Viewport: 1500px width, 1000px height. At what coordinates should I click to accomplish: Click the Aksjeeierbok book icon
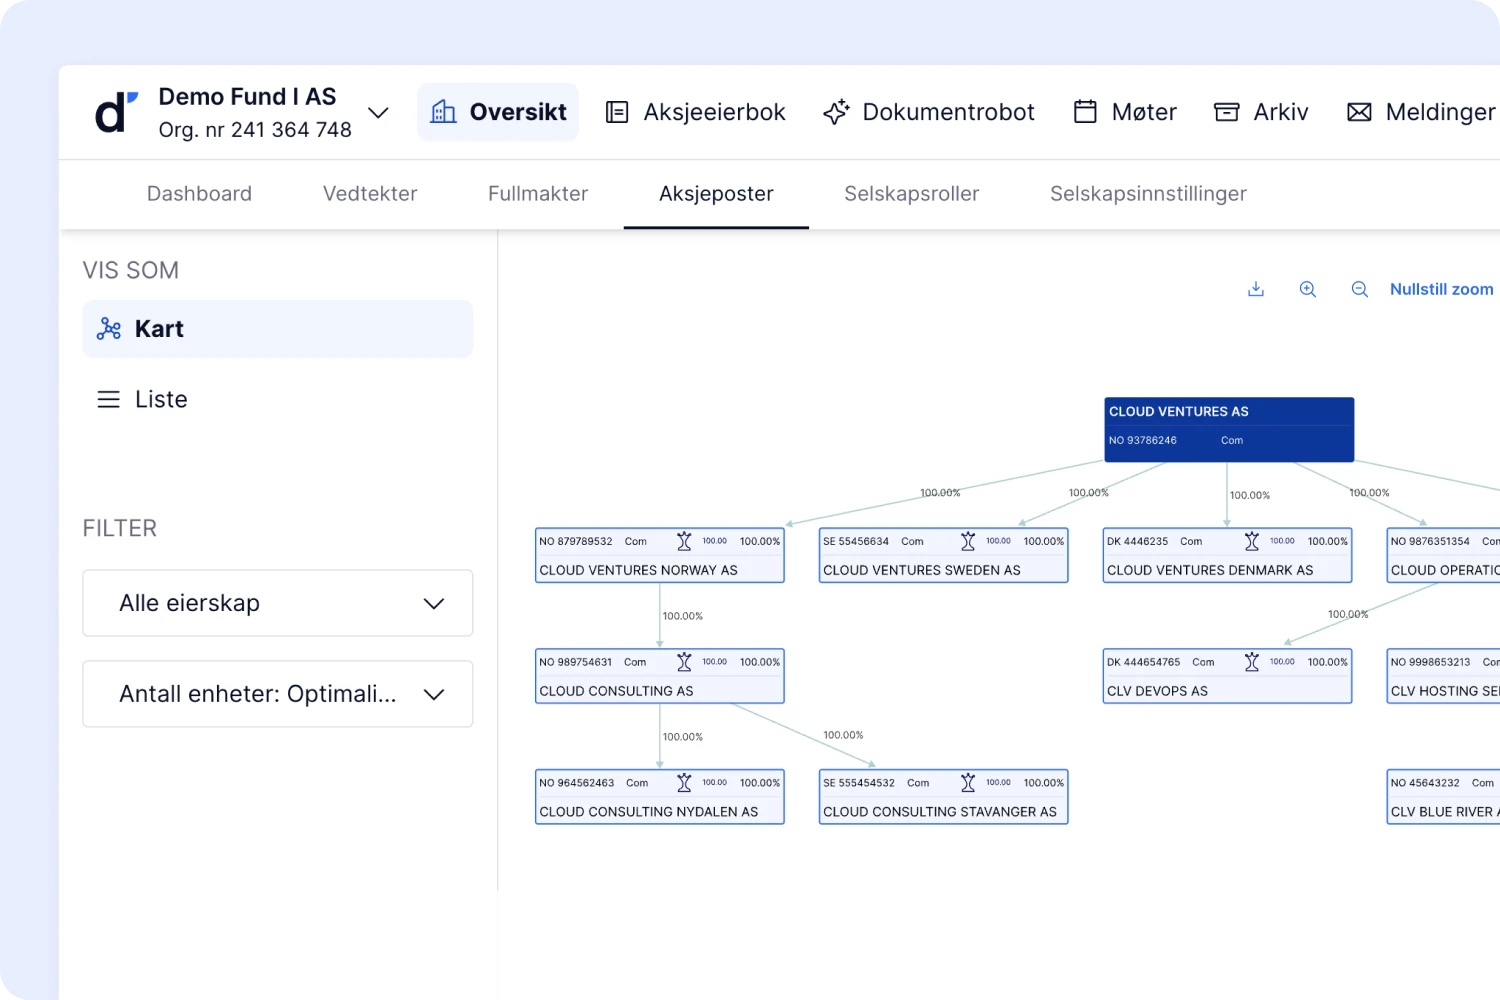coord(617,112)
